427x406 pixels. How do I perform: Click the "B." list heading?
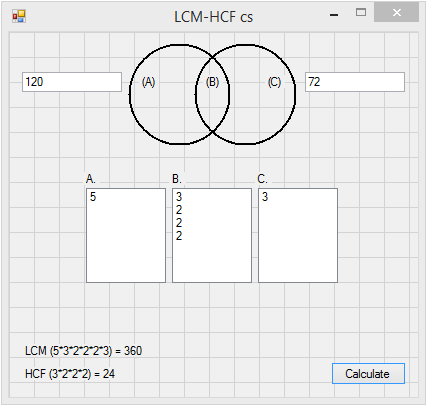pyautogui.click(x=177, y=179)
